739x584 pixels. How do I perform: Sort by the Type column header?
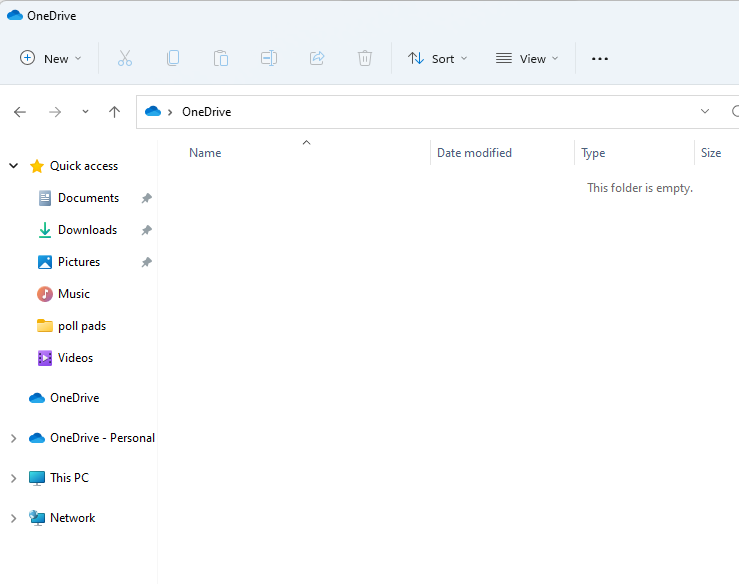tap(593, 153)
